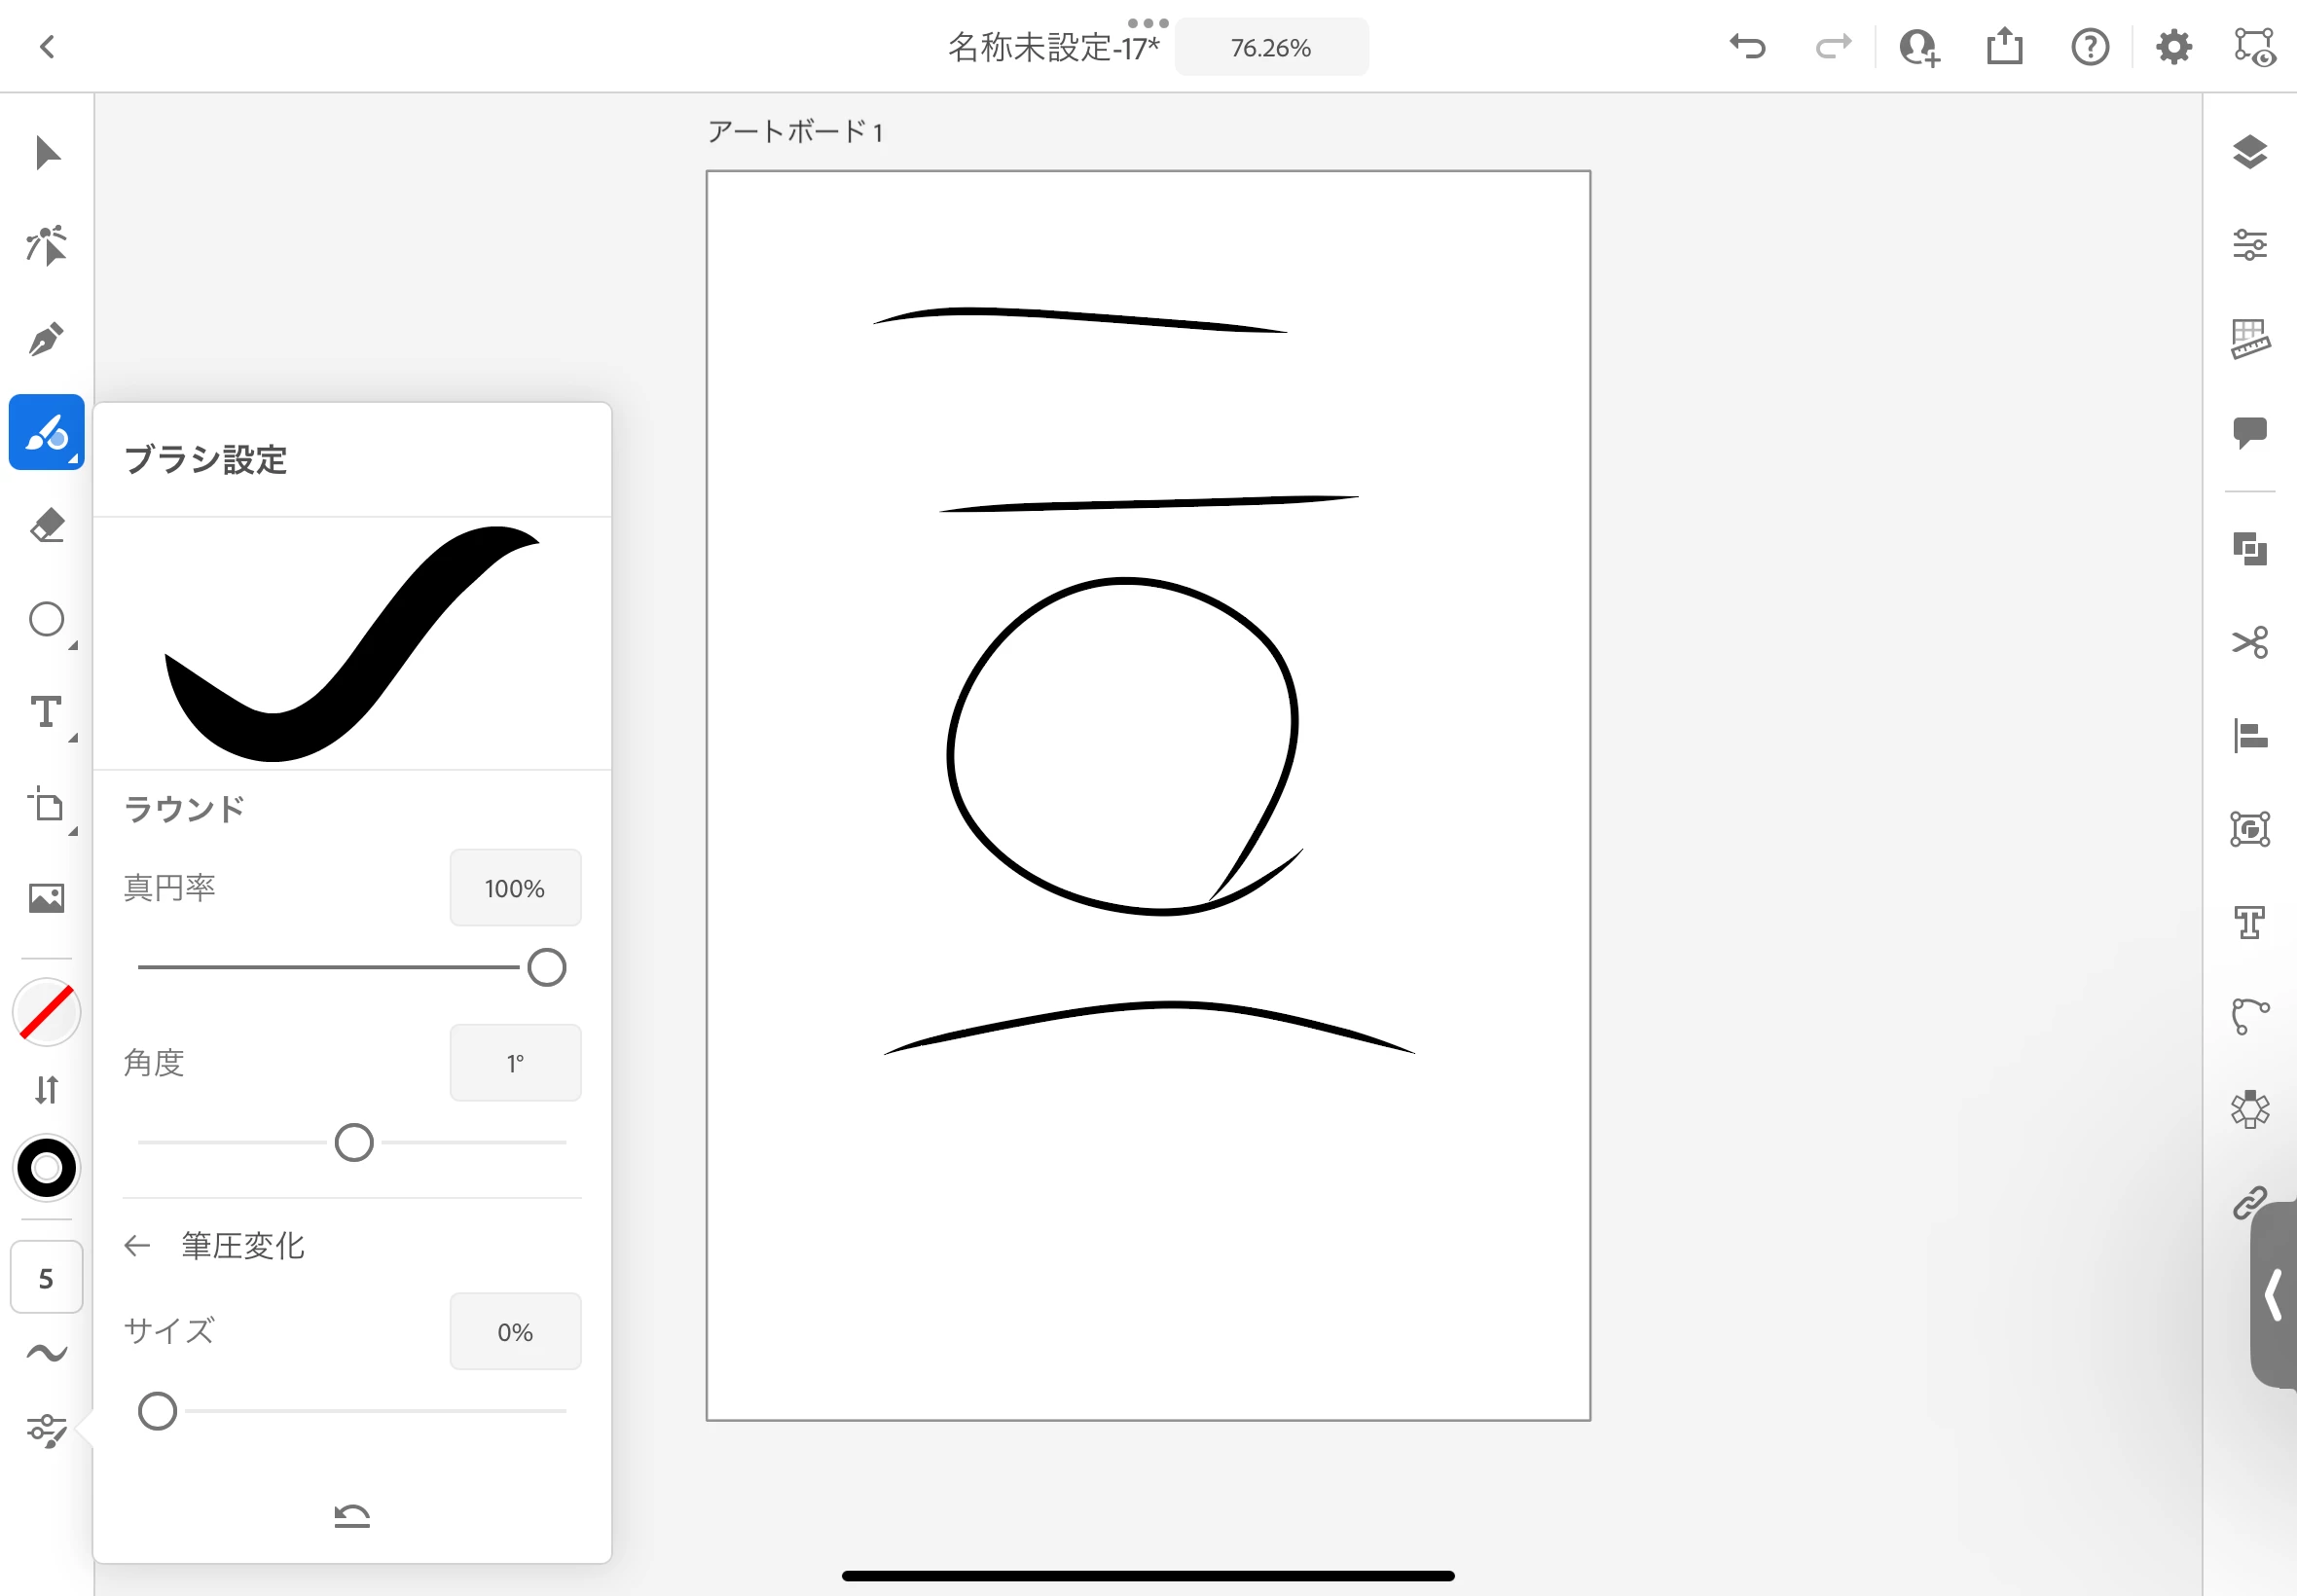Open the Comments panel
Screen dimensions: 2297x1596
click(2249, 432)
